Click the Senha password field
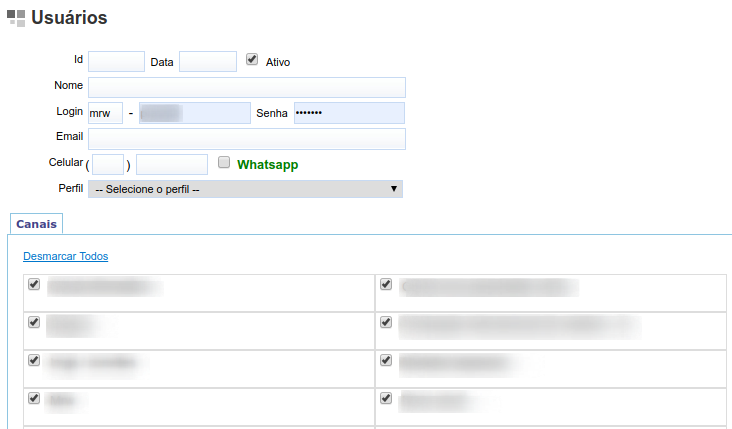Screen dimensions: 732x429 point(349,113)
